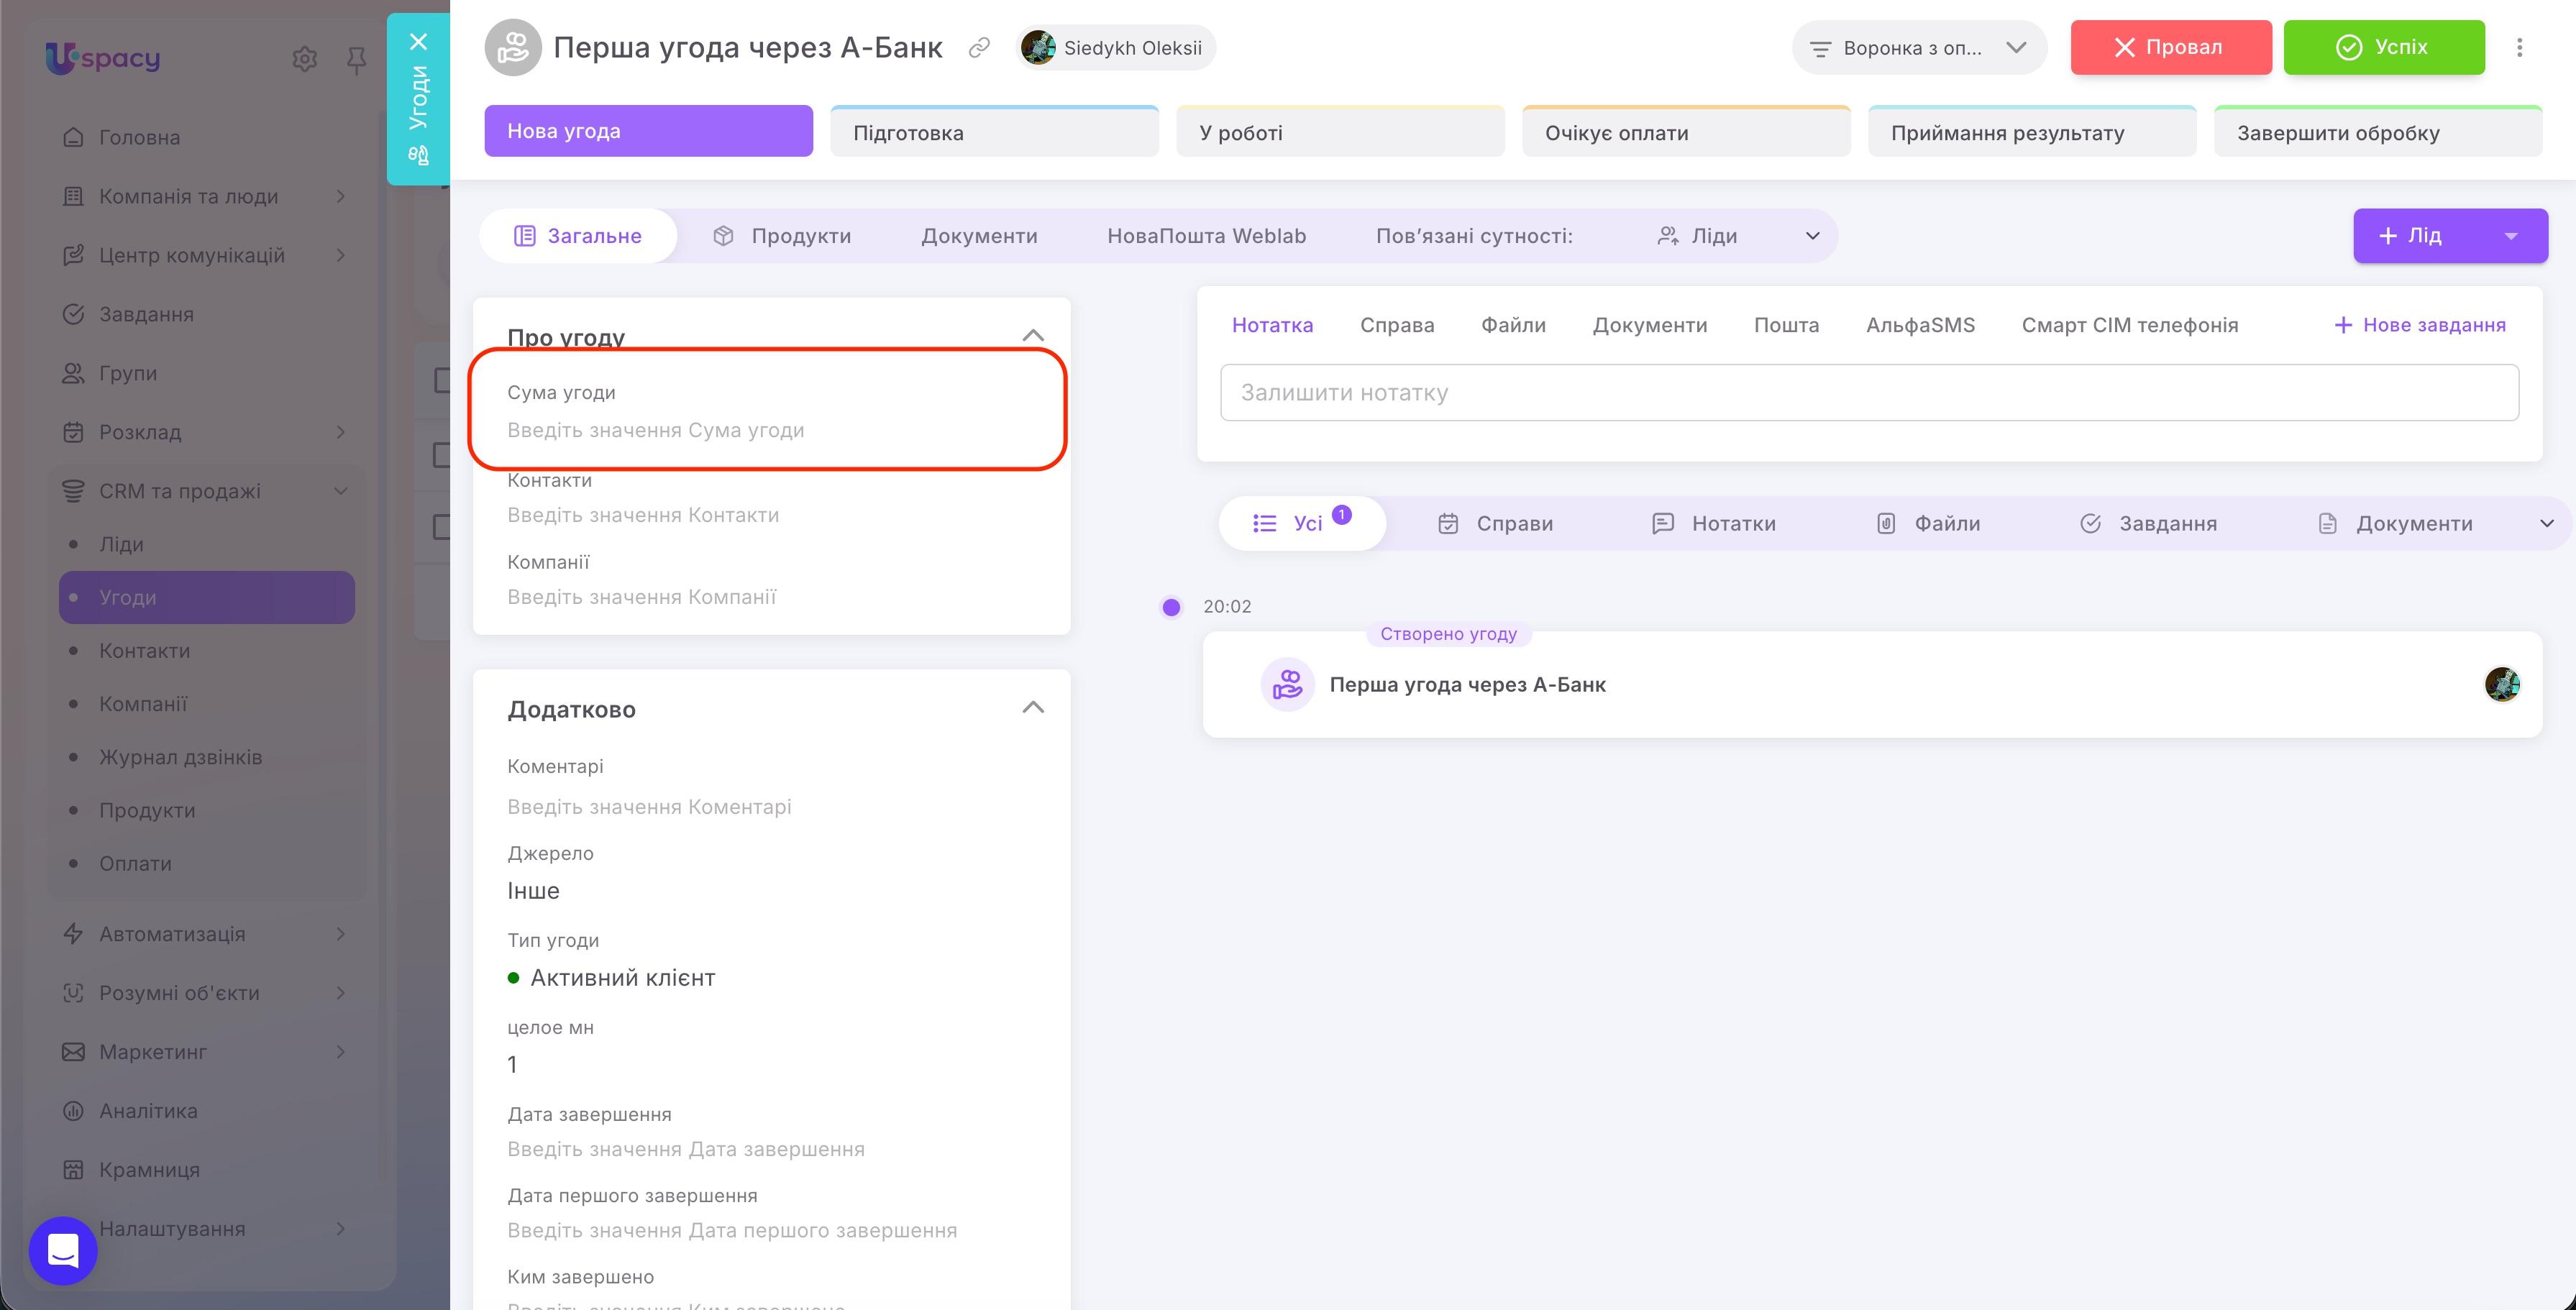2576x1310 pixels.
Task: Click the + Лід button
Action: tap(2414, 236)
